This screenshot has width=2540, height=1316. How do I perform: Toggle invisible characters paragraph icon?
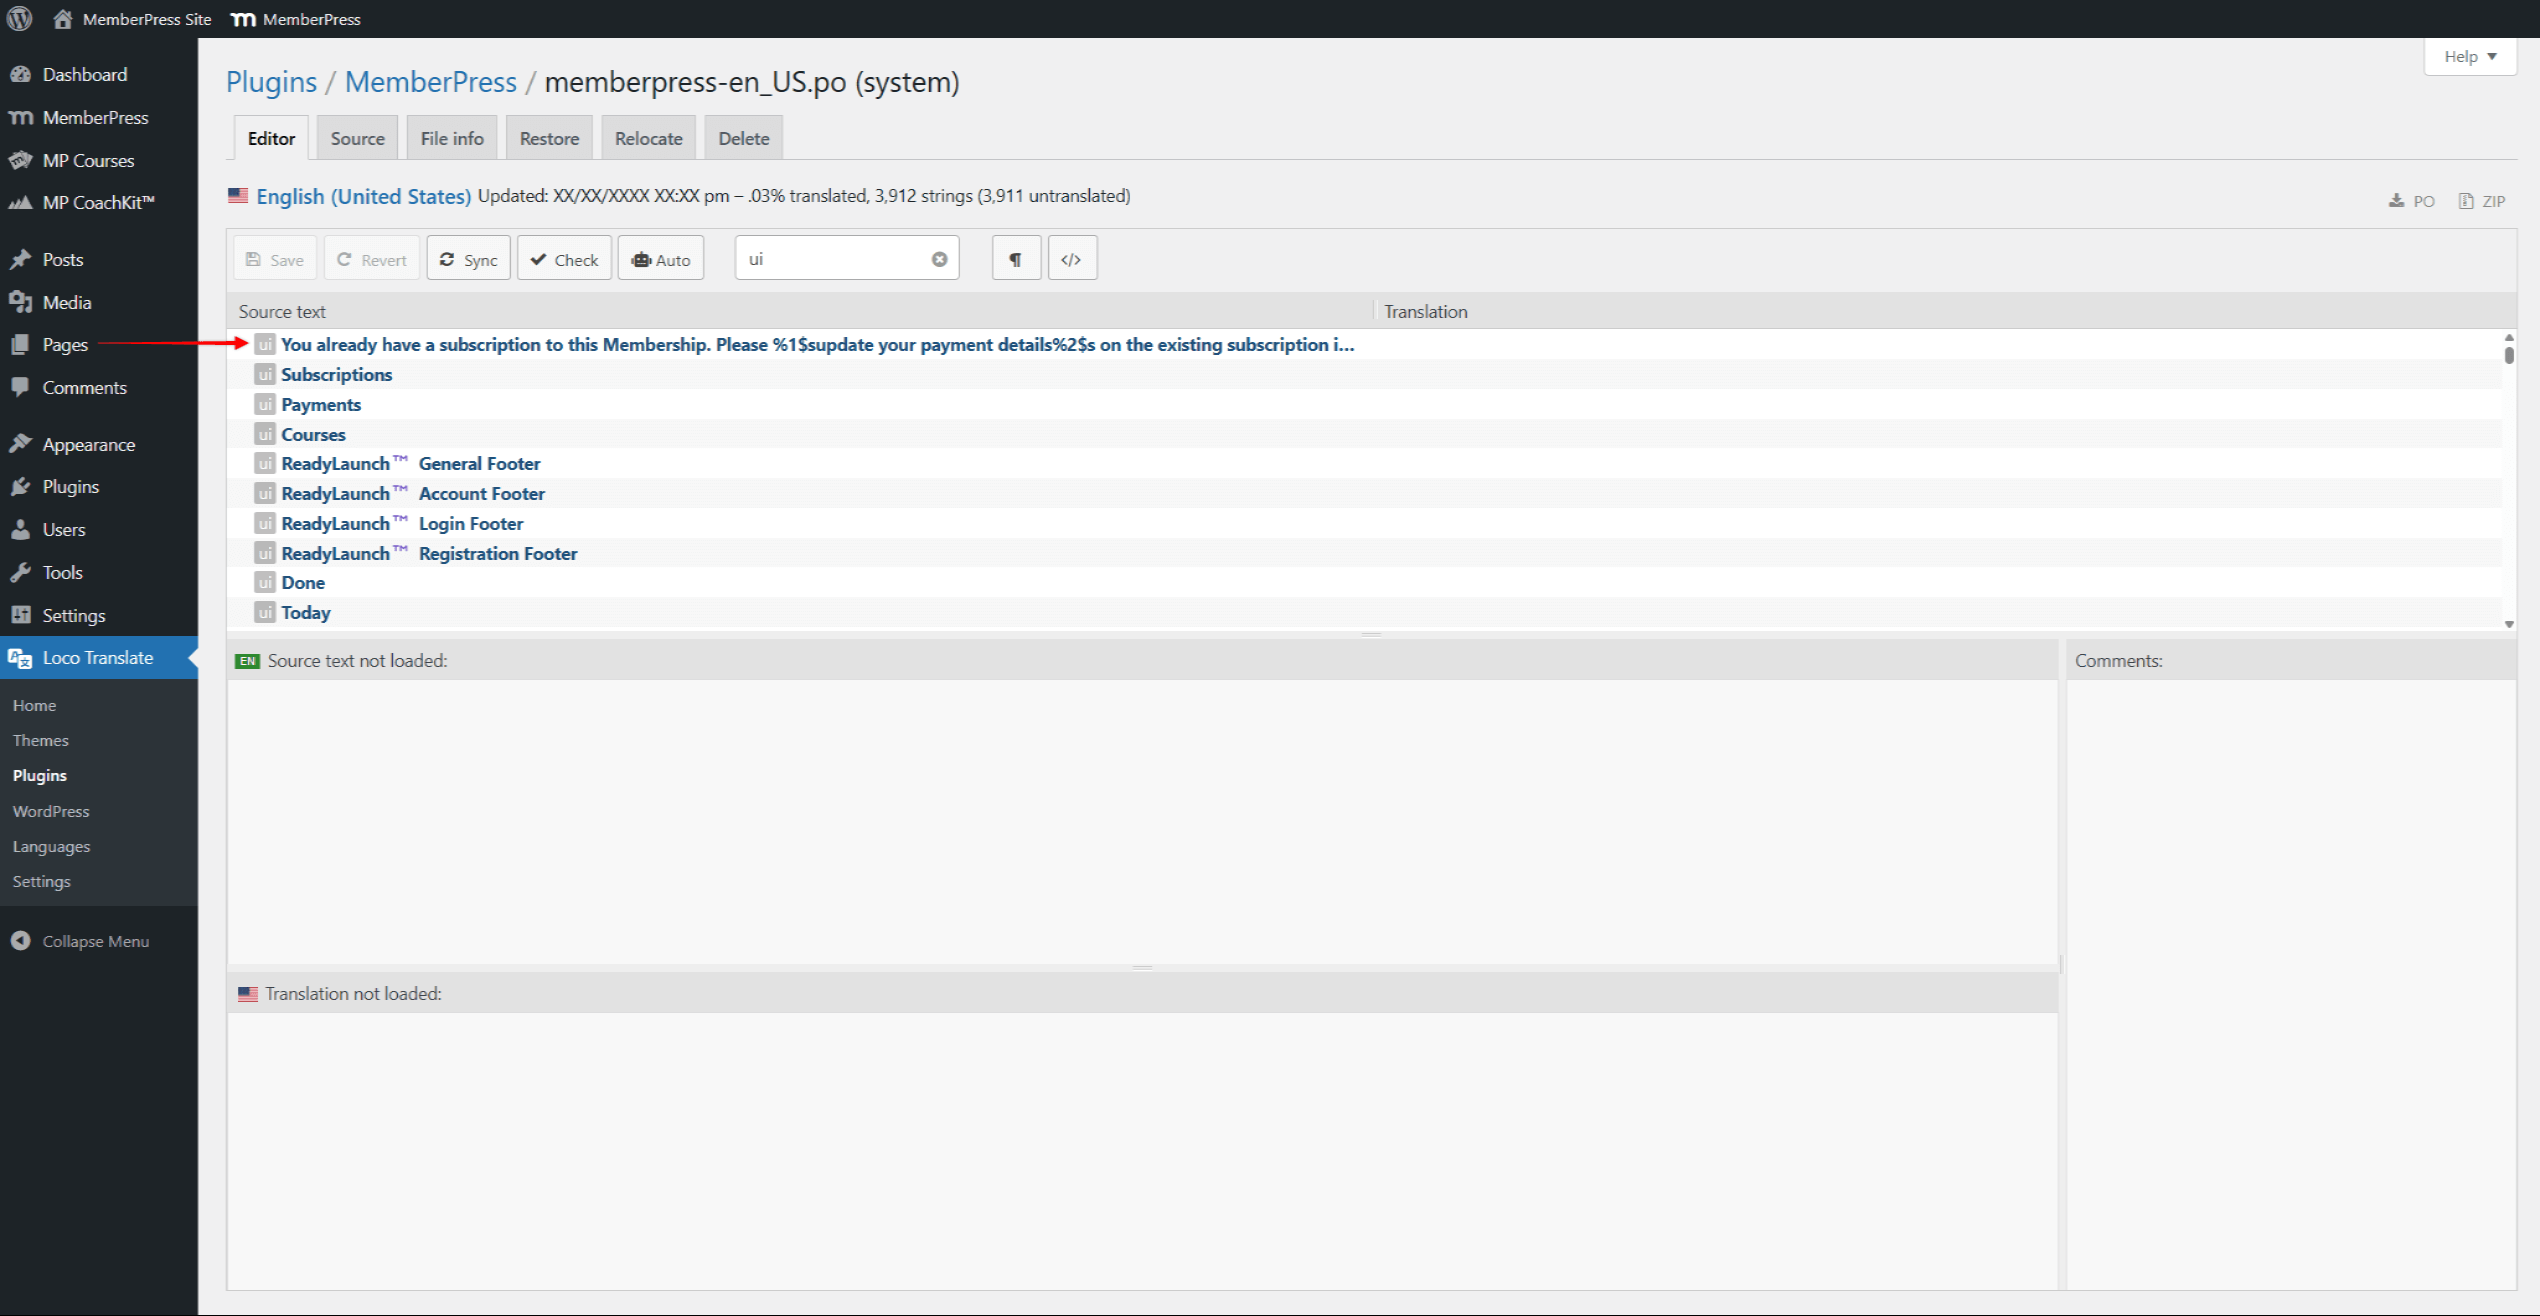tap(1015, 259)
